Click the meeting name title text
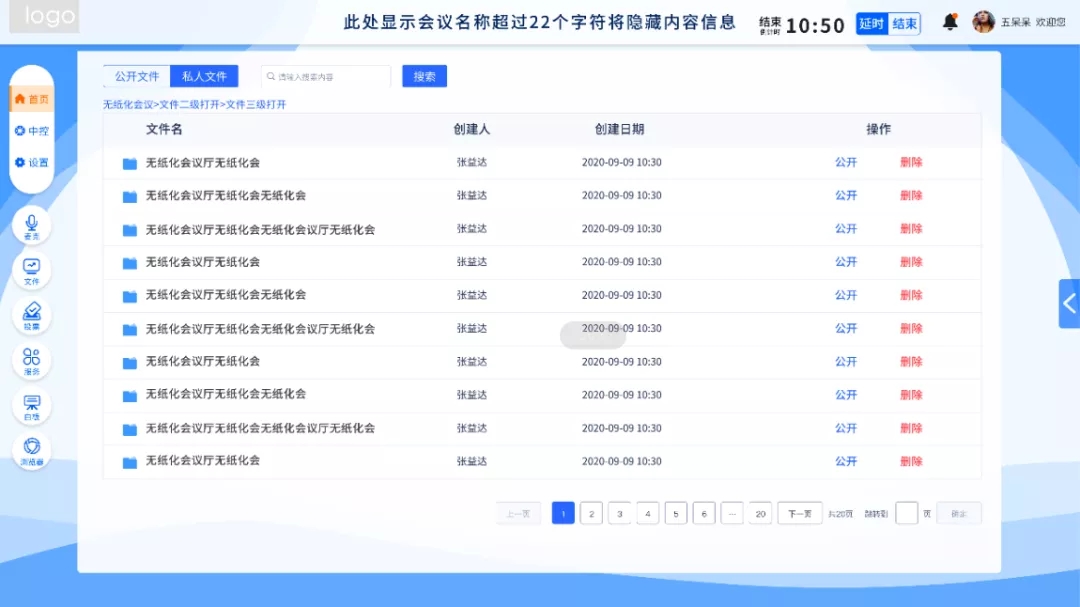1080x607 pixels. coord(540,23)
